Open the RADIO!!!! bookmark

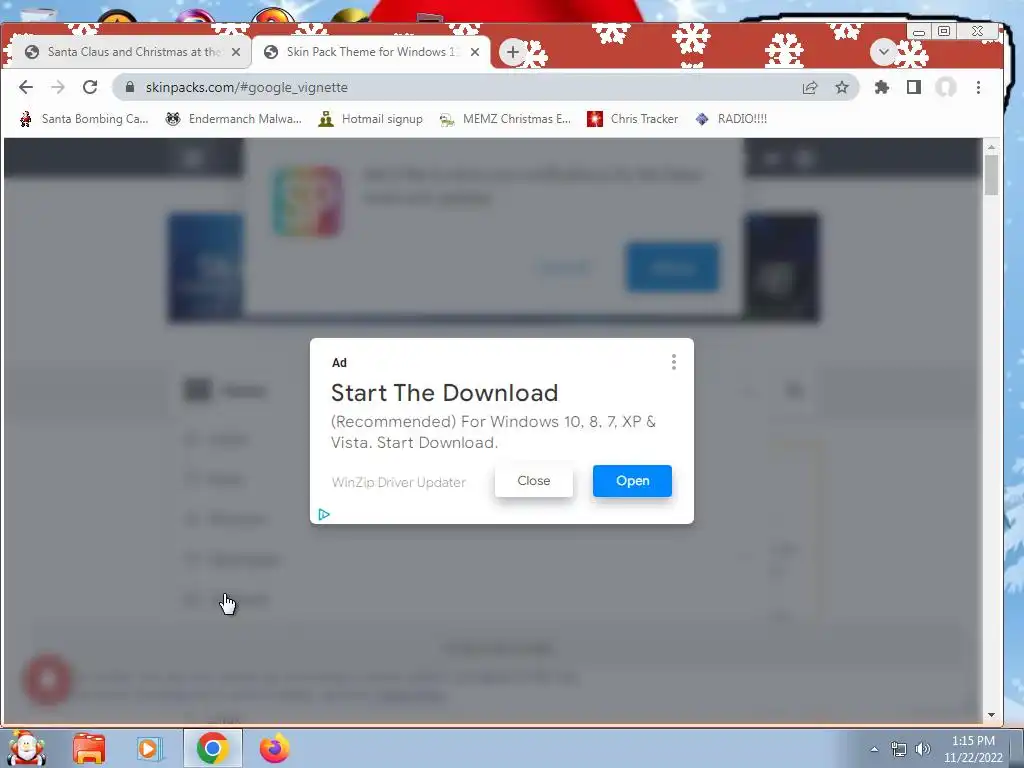(x=731, y=119)
